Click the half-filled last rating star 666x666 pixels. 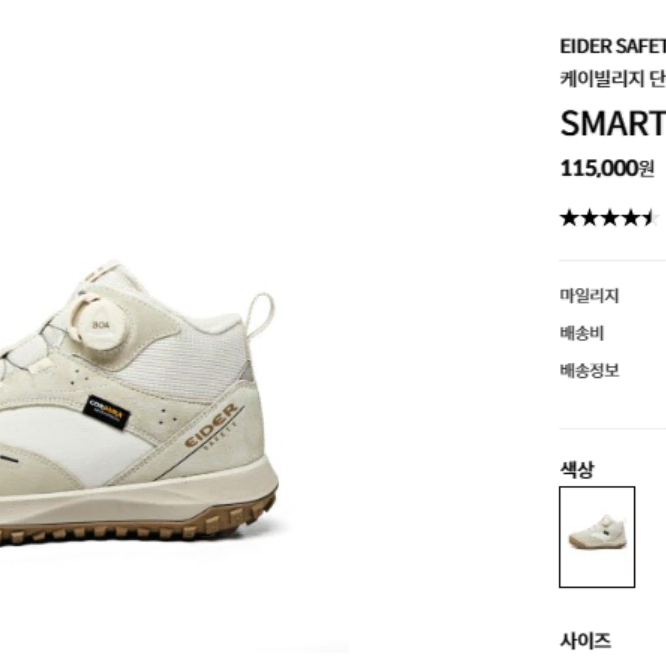649,218
